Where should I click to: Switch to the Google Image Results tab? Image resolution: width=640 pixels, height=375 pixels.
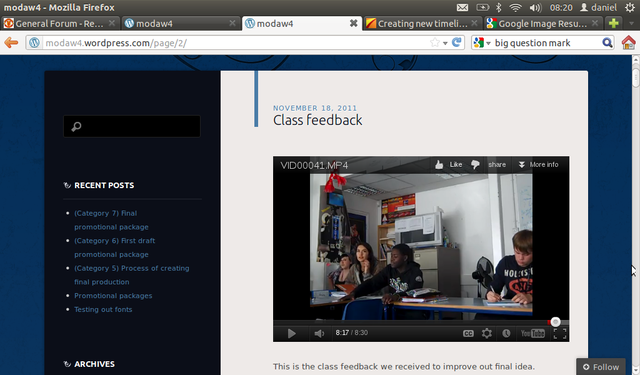(x=543, y=24)
